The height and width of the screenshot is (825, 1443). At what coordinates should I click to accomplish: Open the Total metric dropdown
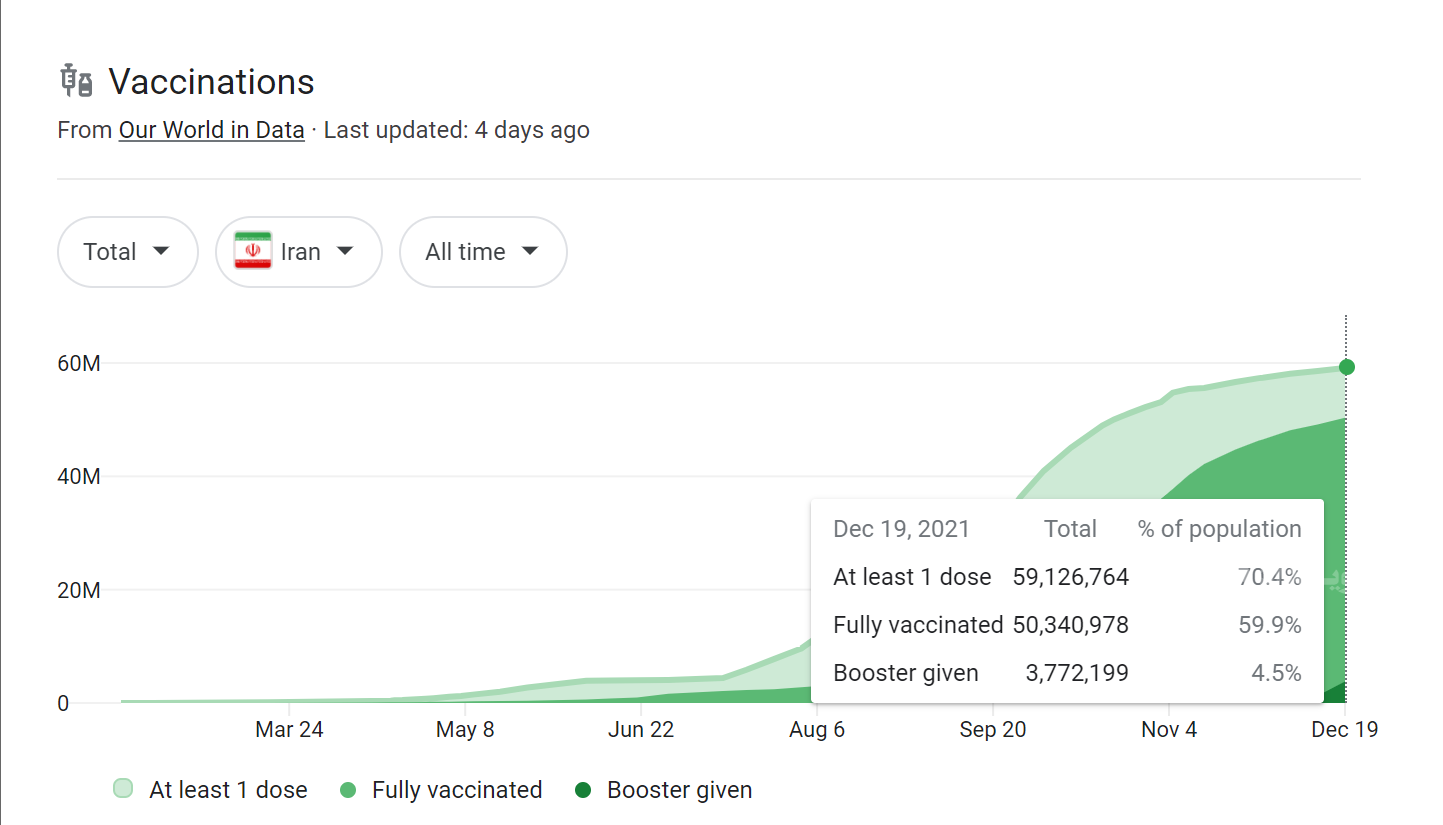(127, 252)
